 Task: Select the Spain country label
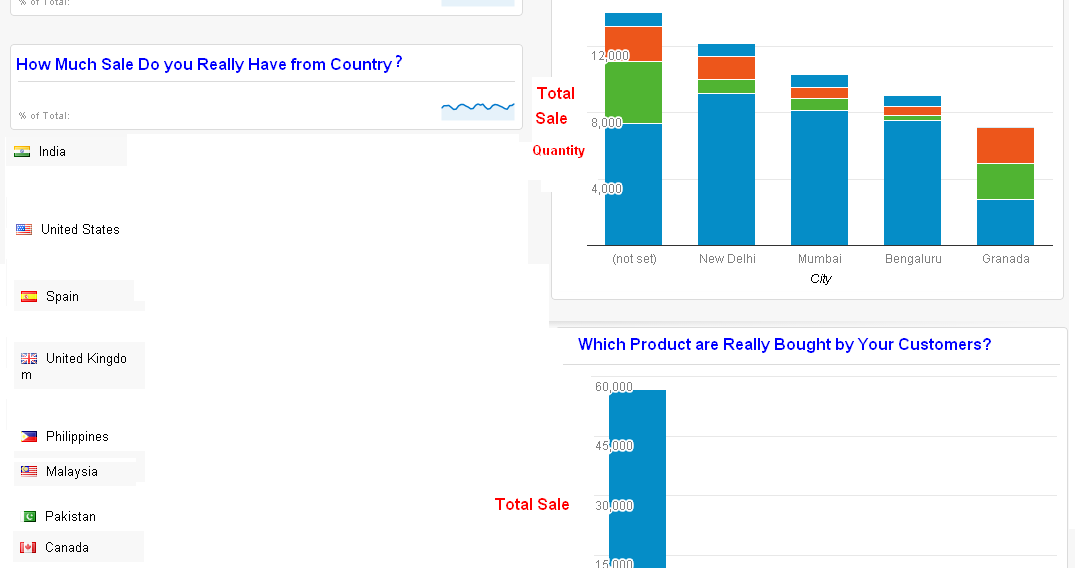click(x=62, y=297)
